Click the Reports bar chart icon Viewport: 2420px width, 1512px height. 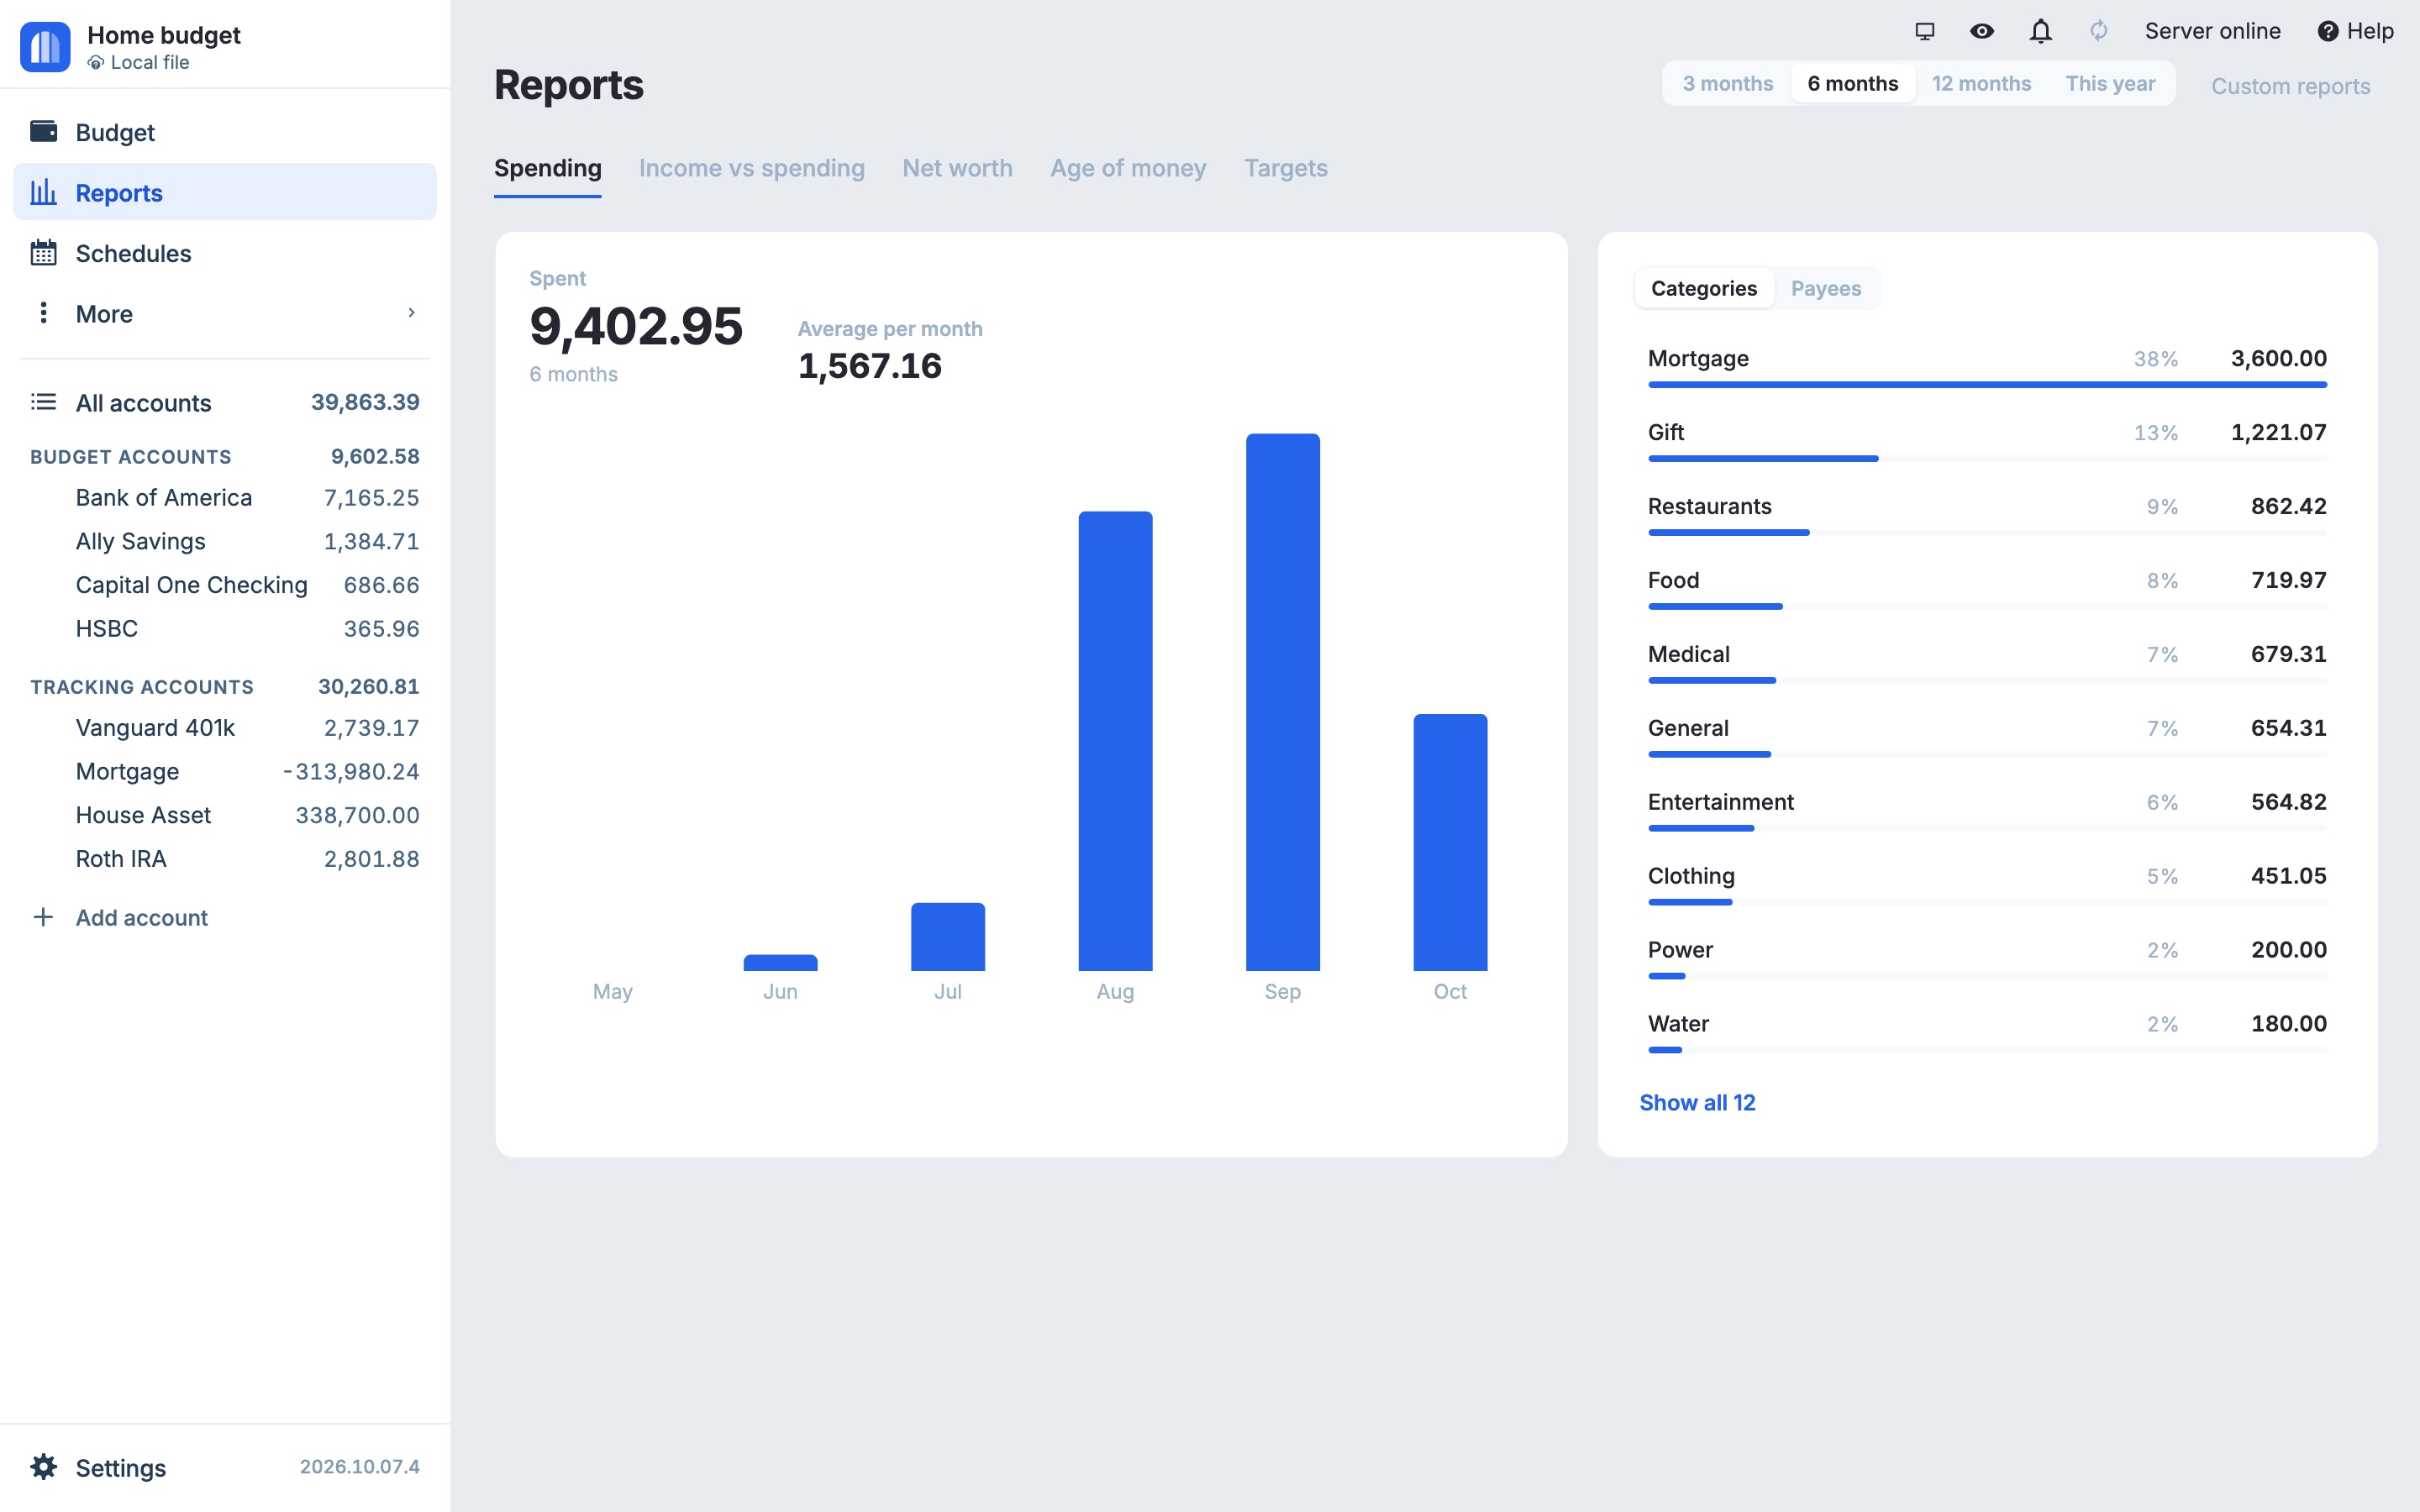tap(43, 192)
